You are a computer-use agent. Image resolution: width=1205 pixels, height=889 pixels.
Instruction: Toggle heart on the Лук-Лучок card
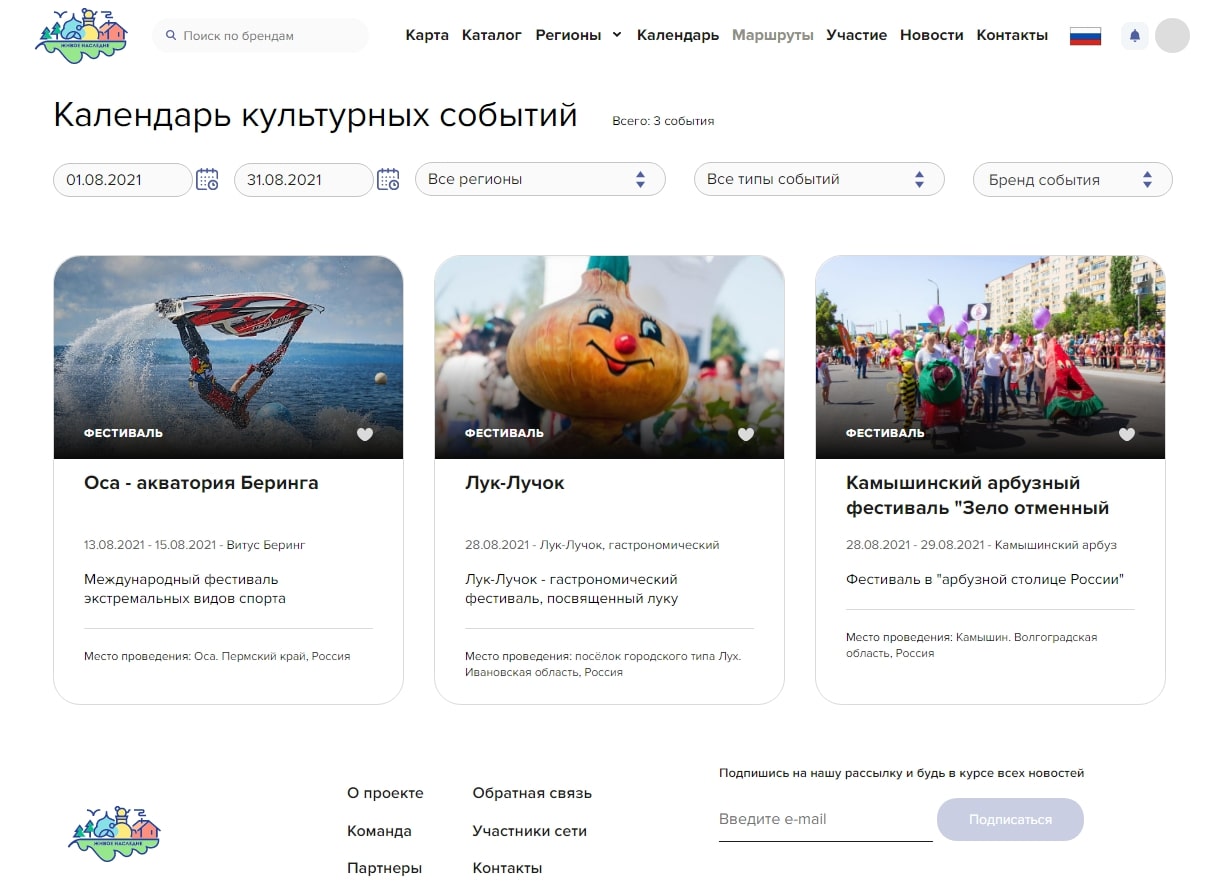[746, 434]
